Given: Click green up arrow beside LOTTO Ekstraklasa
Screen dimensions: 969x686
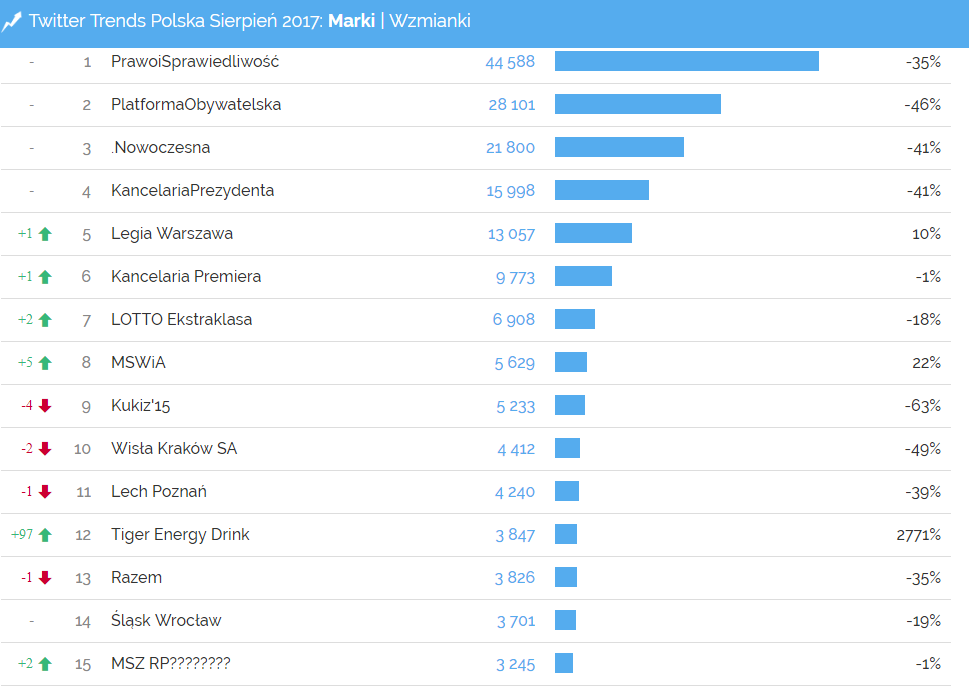Looking at the screenshot, I should tap(45, 320).
